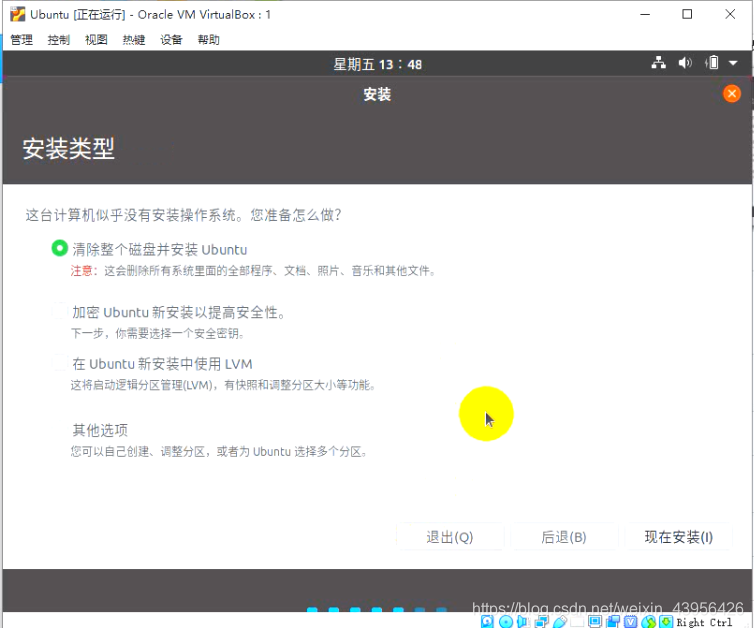The height and width of the screenshot is (628, 754).
Task: Close the installer with orange X
Action: (732, 94)
